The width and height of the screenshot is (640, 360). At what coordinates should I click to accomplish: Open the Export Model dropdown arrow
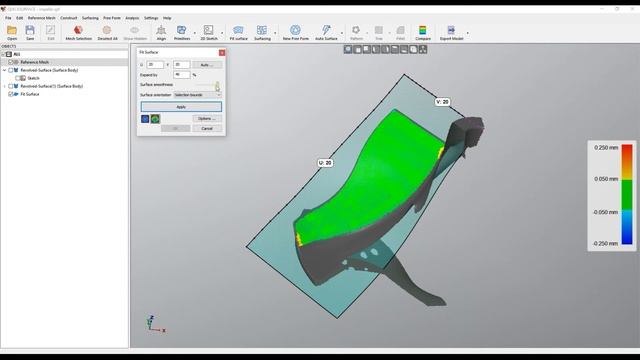[x=467, y=33]
